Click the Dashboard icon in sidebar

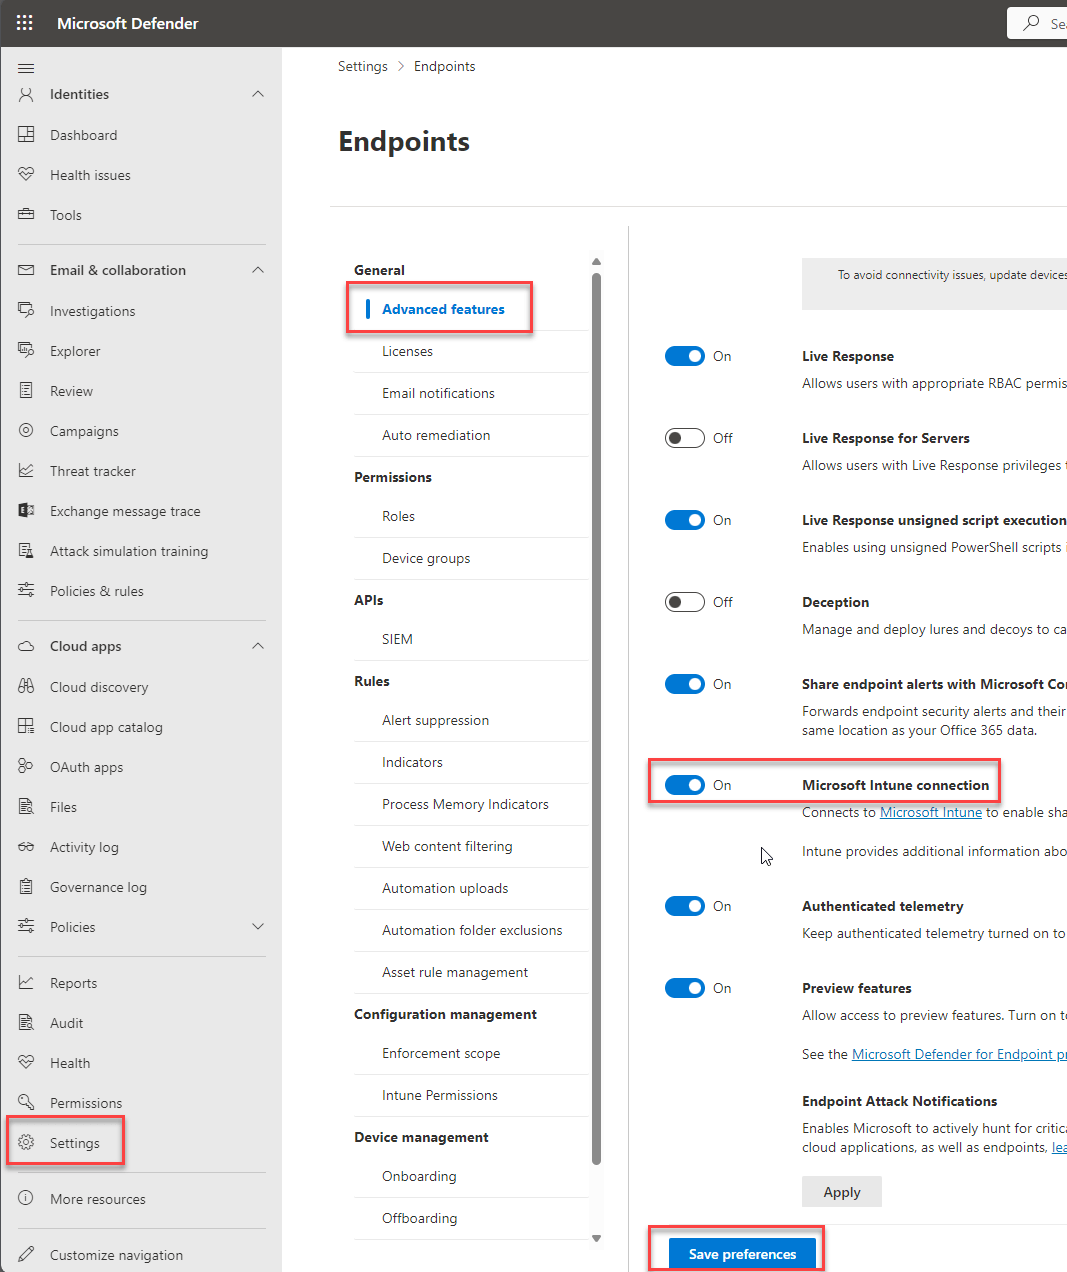pos(26,135)
